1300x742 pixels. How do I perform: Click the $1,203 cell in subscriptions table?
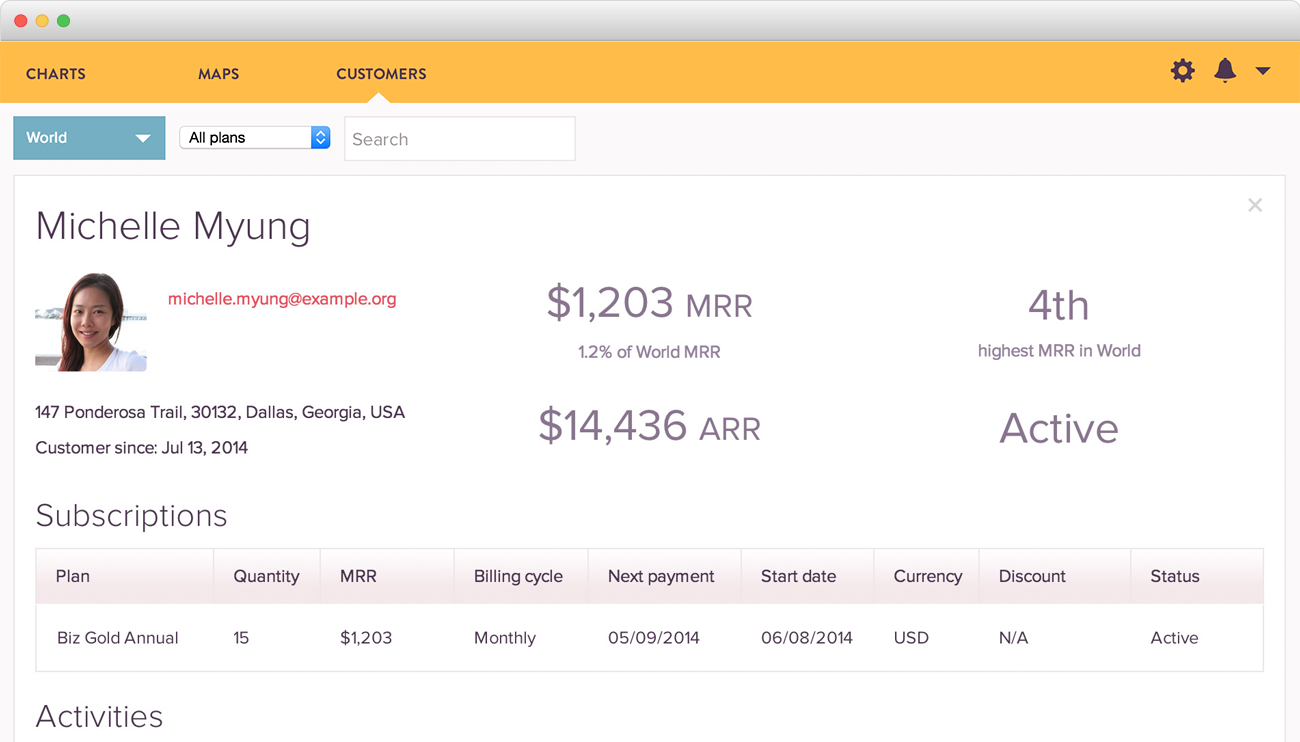[366, 638]
